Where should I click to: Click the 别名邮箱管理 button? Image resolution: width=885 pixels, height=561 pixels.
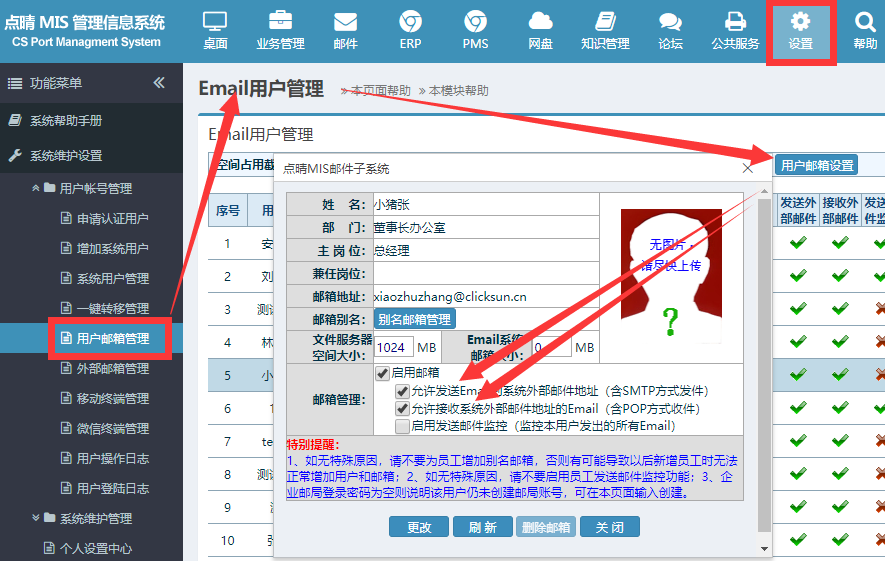coord(415,319)
